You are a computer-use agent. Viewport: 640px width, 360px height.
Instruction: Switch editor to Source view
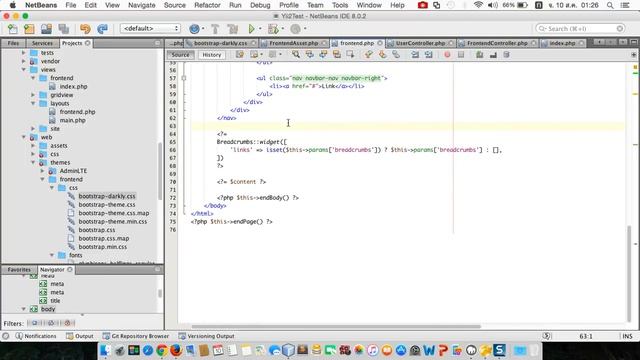point(180,55)
